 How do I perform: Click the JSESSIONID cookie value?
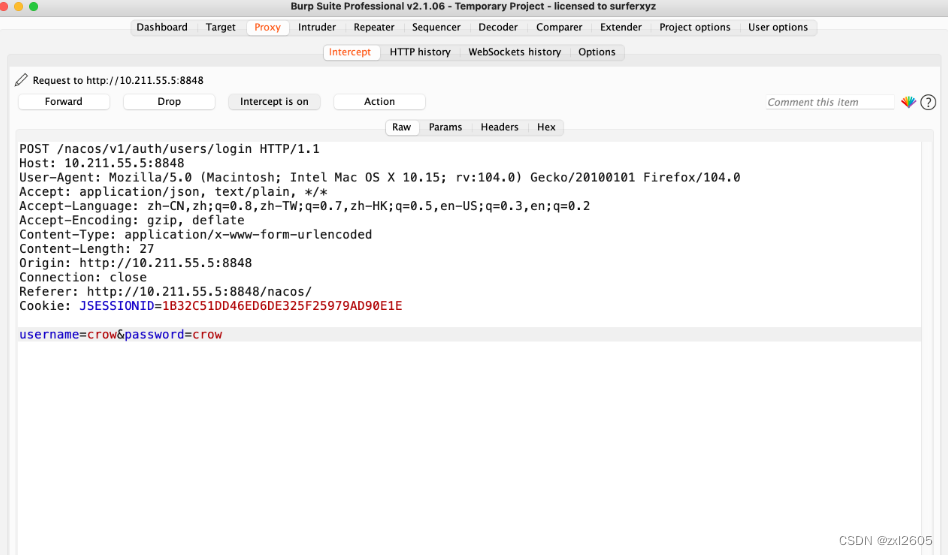[282, 306]
